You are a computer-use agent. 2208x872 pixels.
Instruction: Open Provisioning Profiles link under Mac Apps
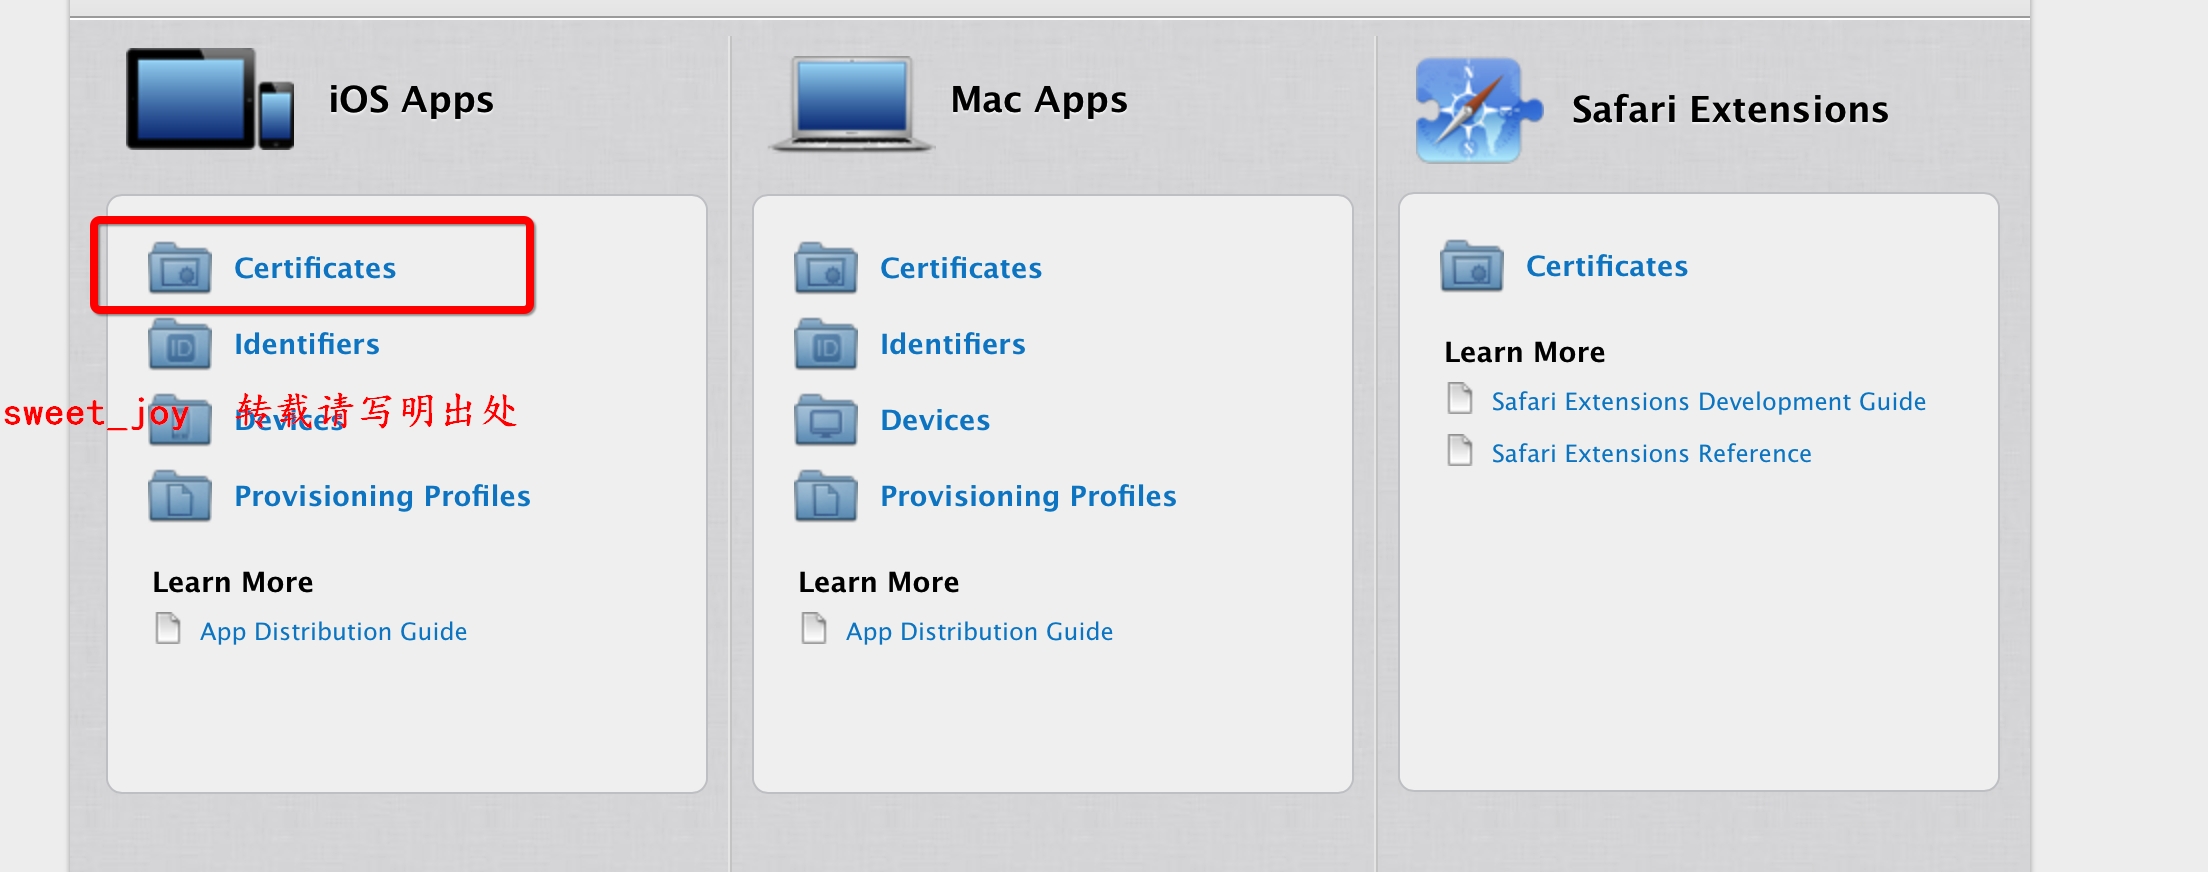click(1028, 497)
